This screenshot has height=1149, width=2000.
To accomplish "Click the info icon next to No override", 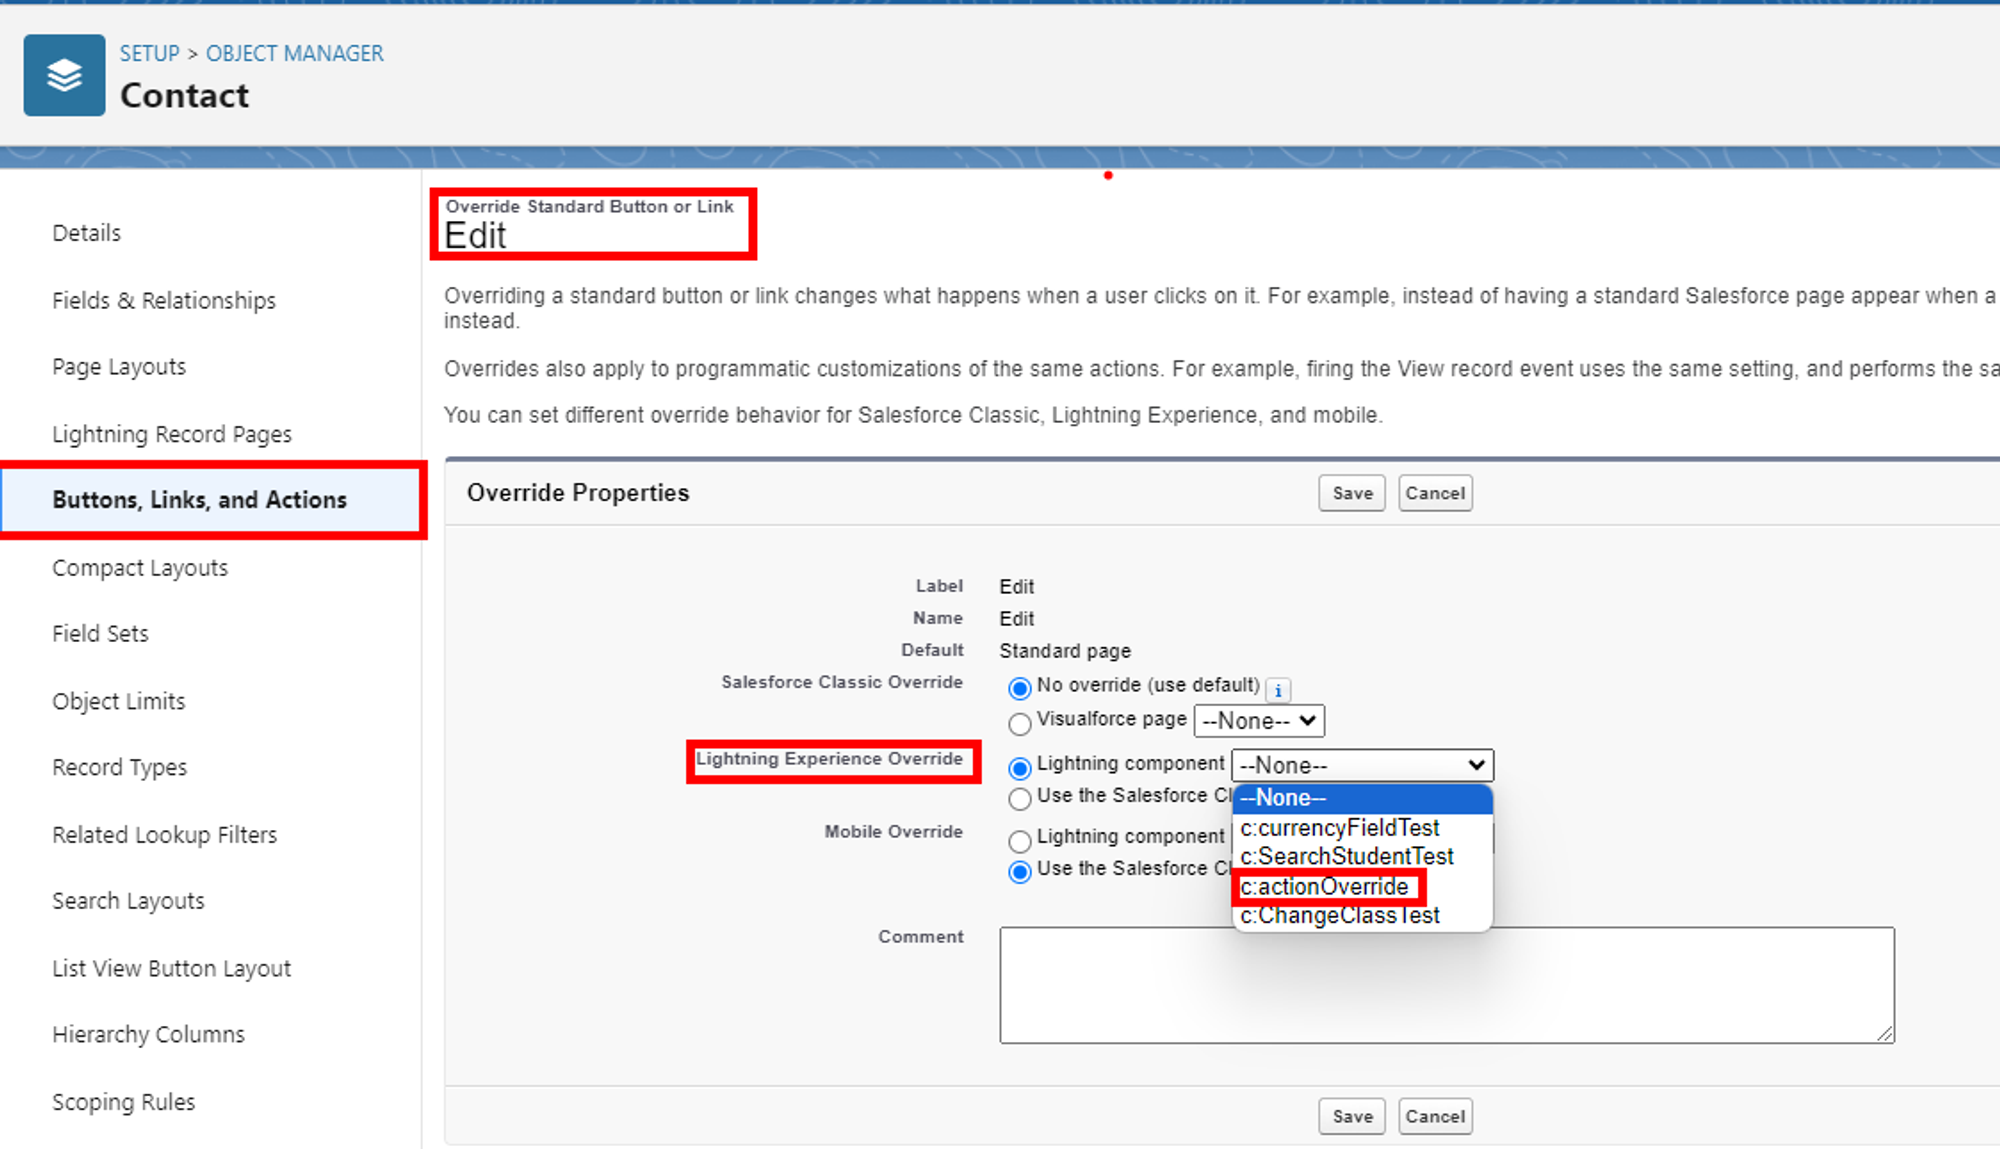I will click(x=1278, y=690).
